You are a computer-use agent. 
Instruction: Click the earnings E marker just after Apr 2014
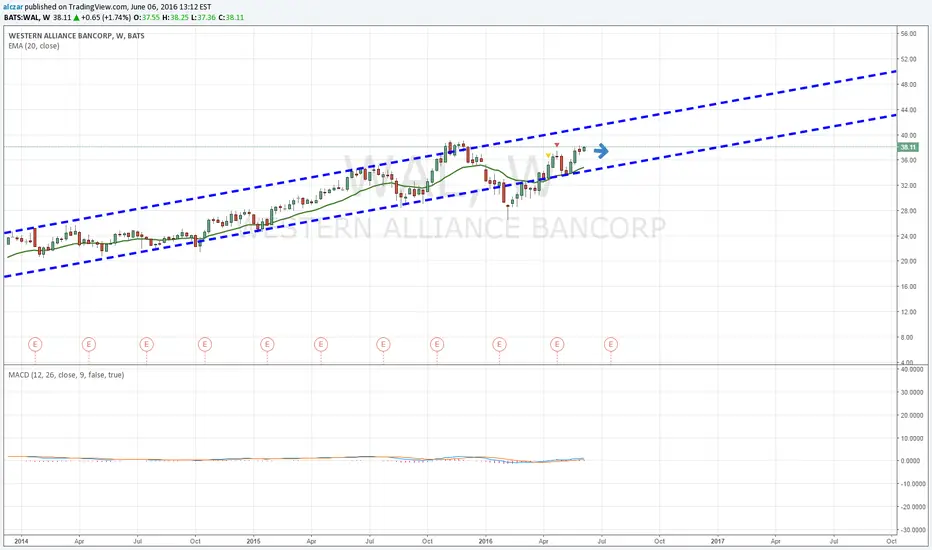[89, 344]
